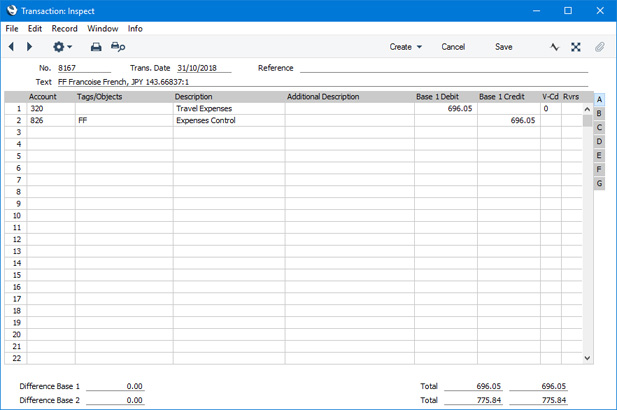
Task: Open the Record menu
Action: coord(64,29)
